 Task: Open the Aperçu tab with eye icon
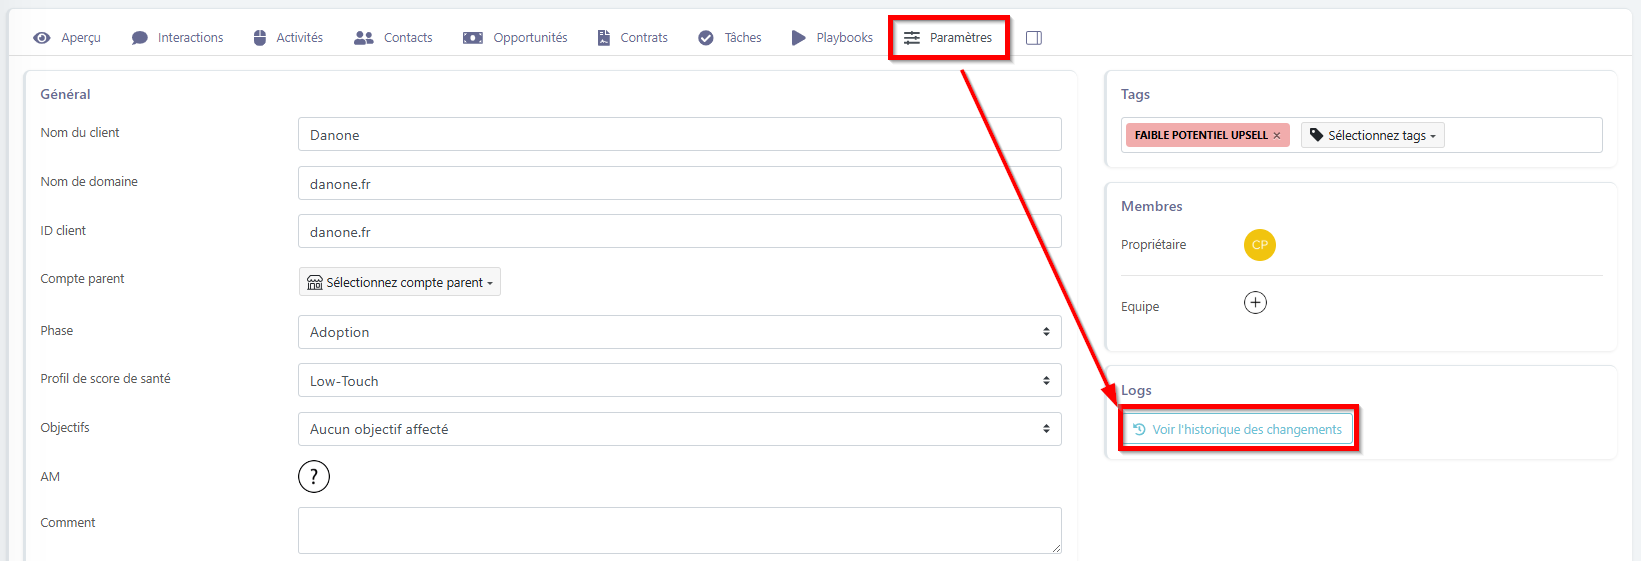point(67,38)
